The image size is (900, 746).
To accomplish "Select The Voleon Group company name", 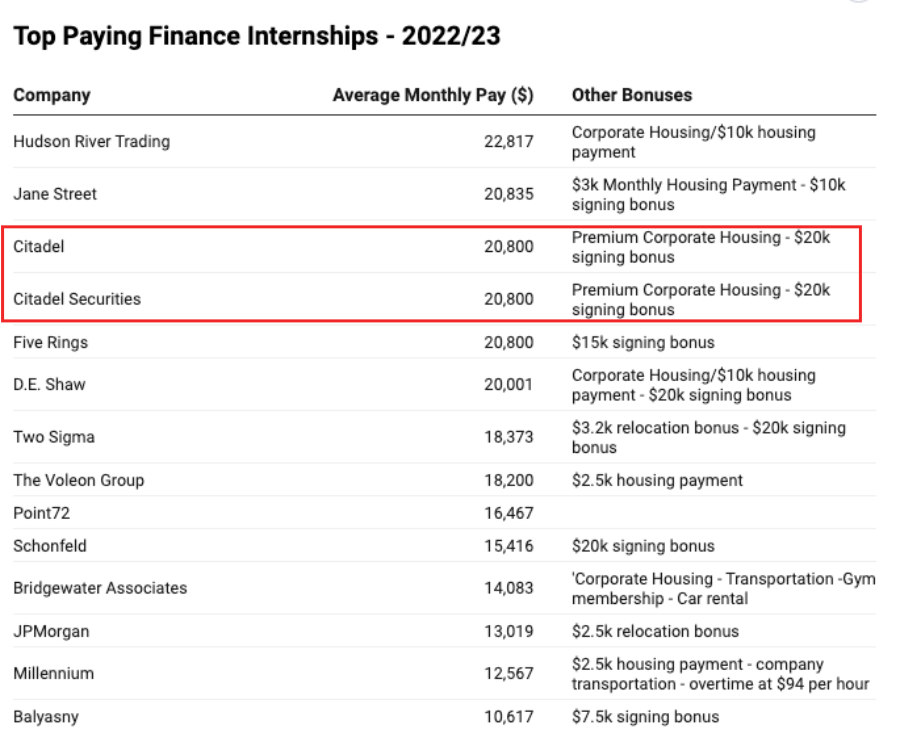I will click(79, 480).
